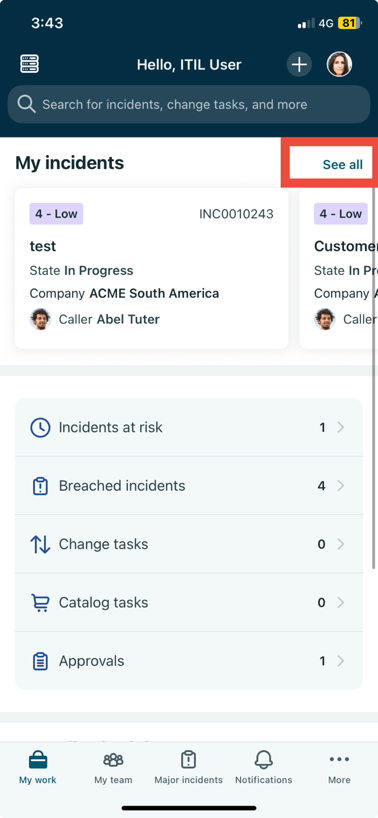The width and height of the screenshot is (378, 818).
Task: Open Approvals row
Action: point(189,661)
